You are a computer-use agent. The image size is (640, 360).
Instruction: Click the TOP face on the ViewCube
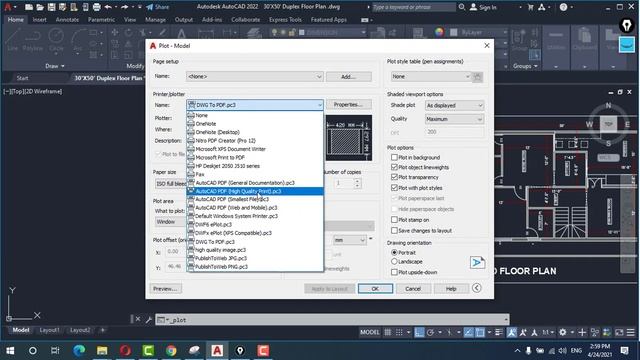[608, 124]
